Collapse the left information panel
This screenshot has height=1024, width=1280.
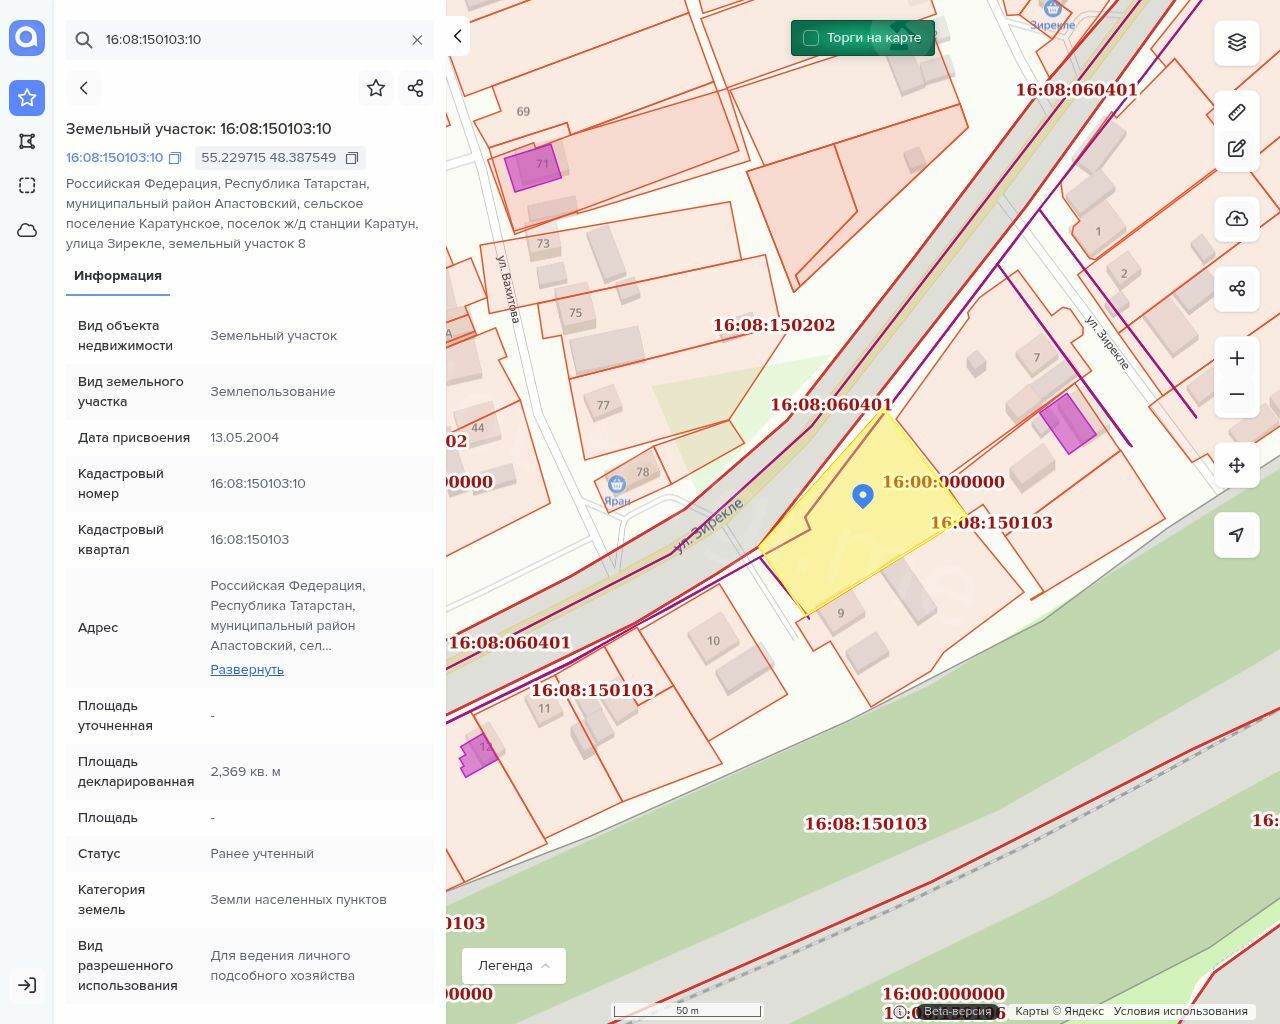click(x=458, y=36)
